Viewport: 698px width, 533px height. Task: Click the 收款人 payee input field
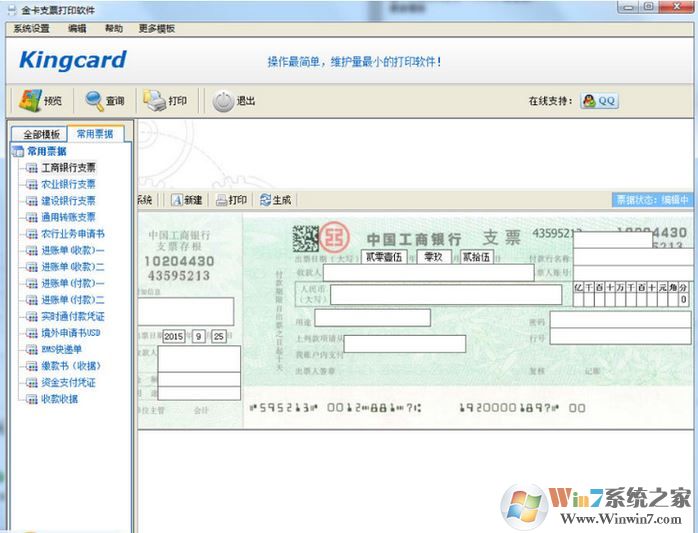point(428,273)
